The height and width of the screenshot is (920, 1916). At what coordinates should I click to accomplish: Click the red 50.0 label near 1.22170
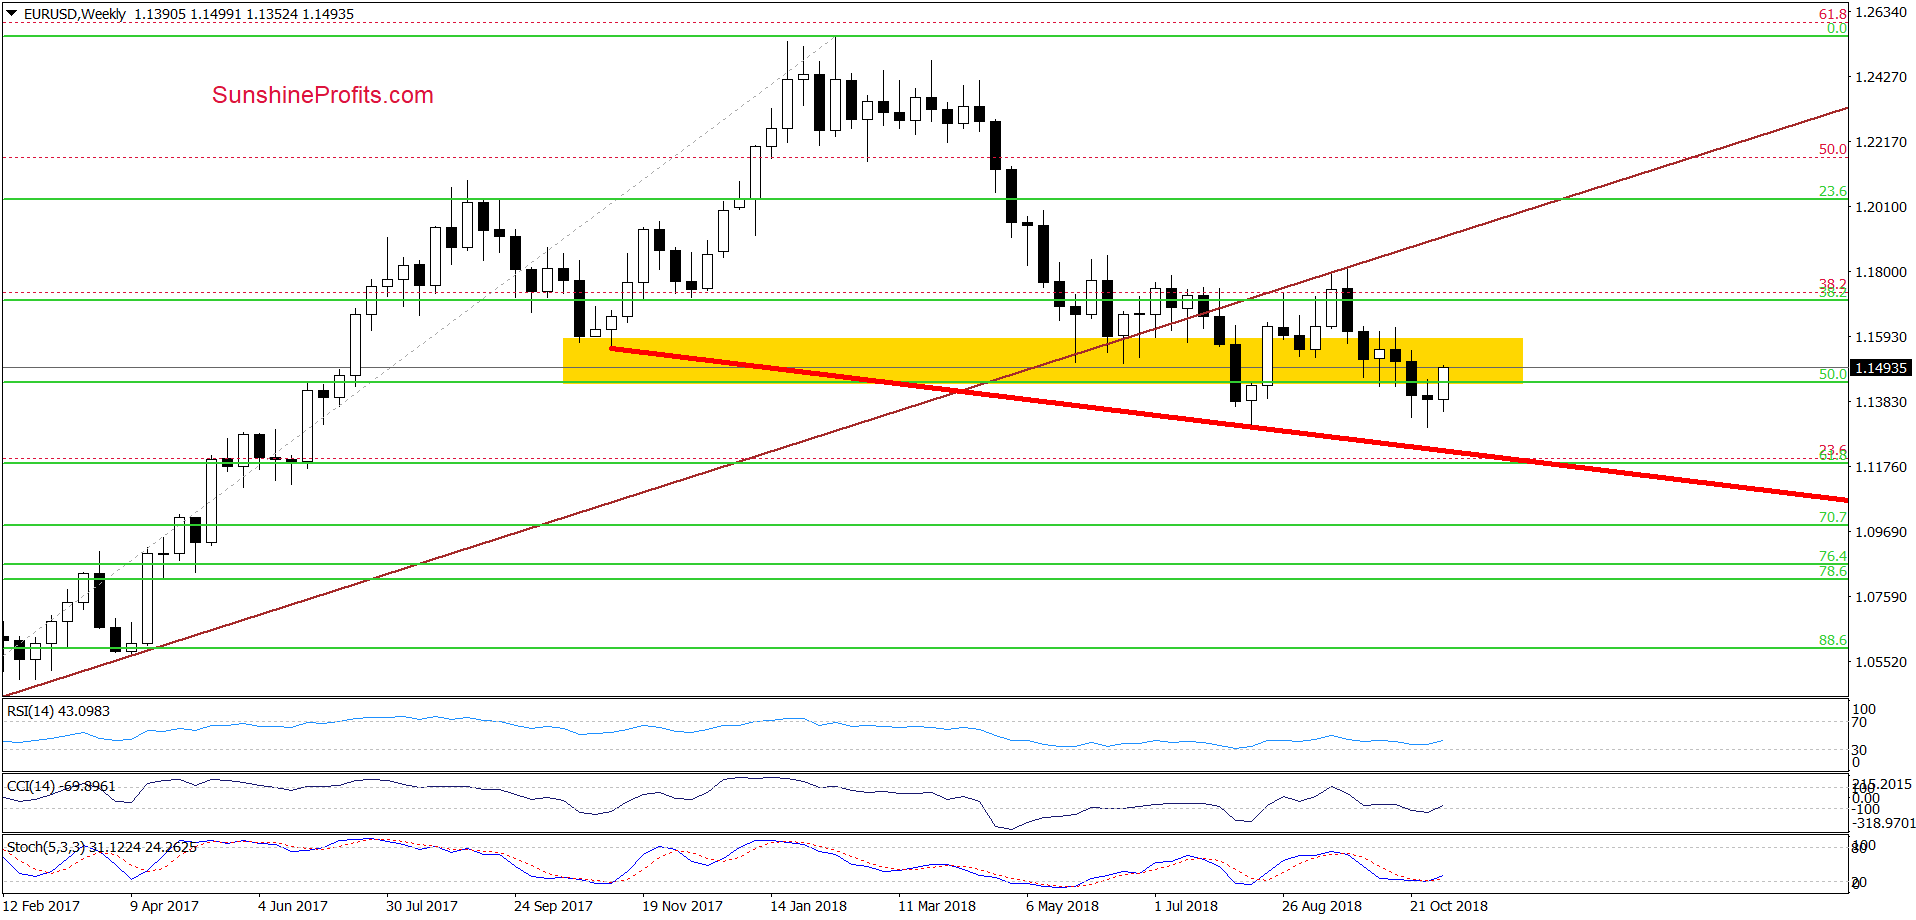[x=1833, y=149]
